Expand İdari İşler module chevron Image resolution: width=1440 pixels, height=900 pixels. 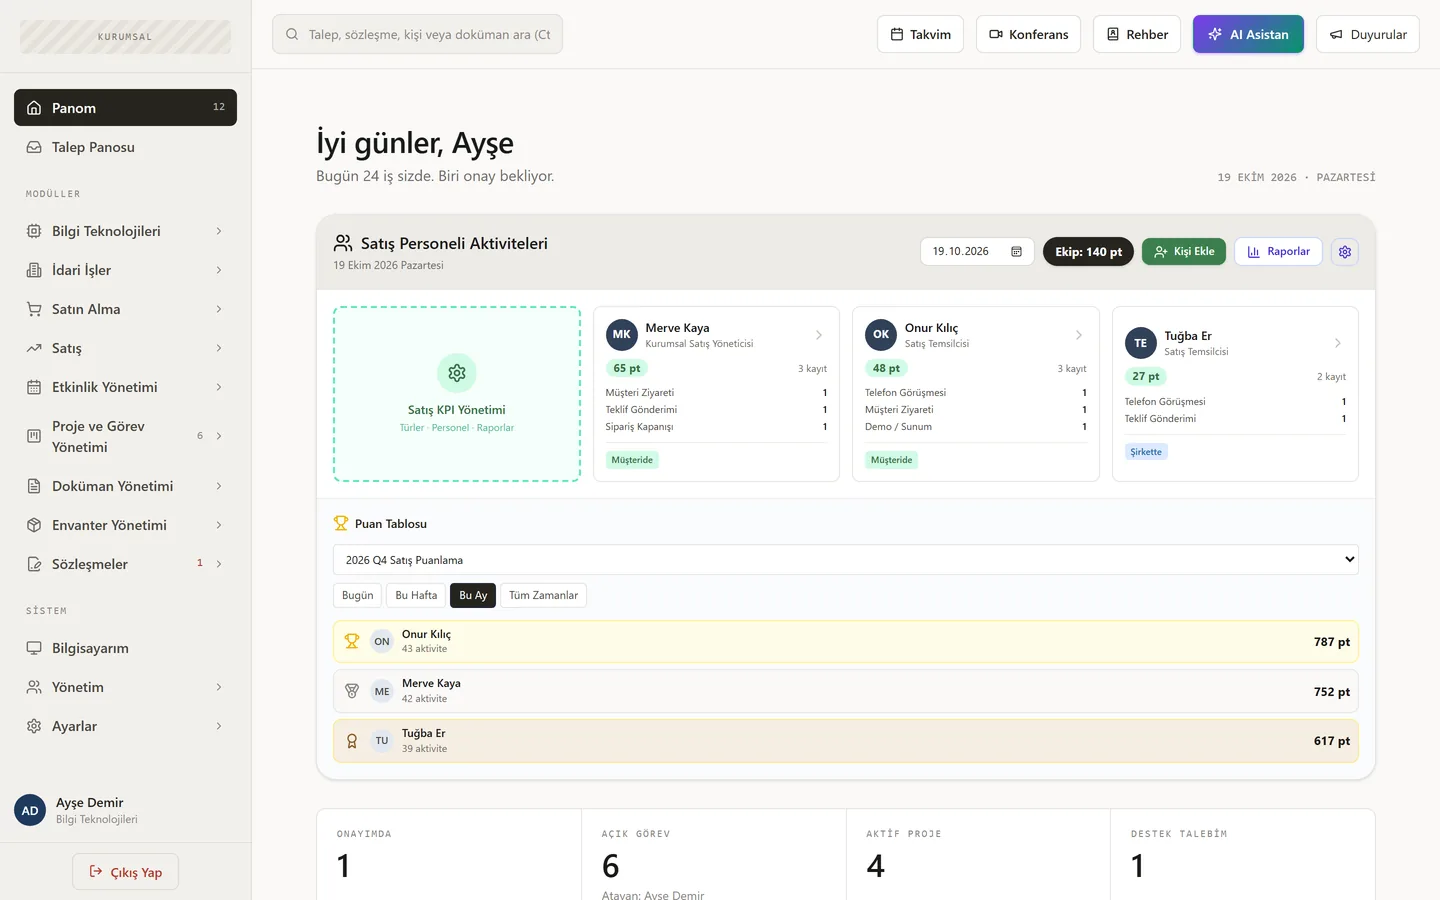[x=219, y=270]
